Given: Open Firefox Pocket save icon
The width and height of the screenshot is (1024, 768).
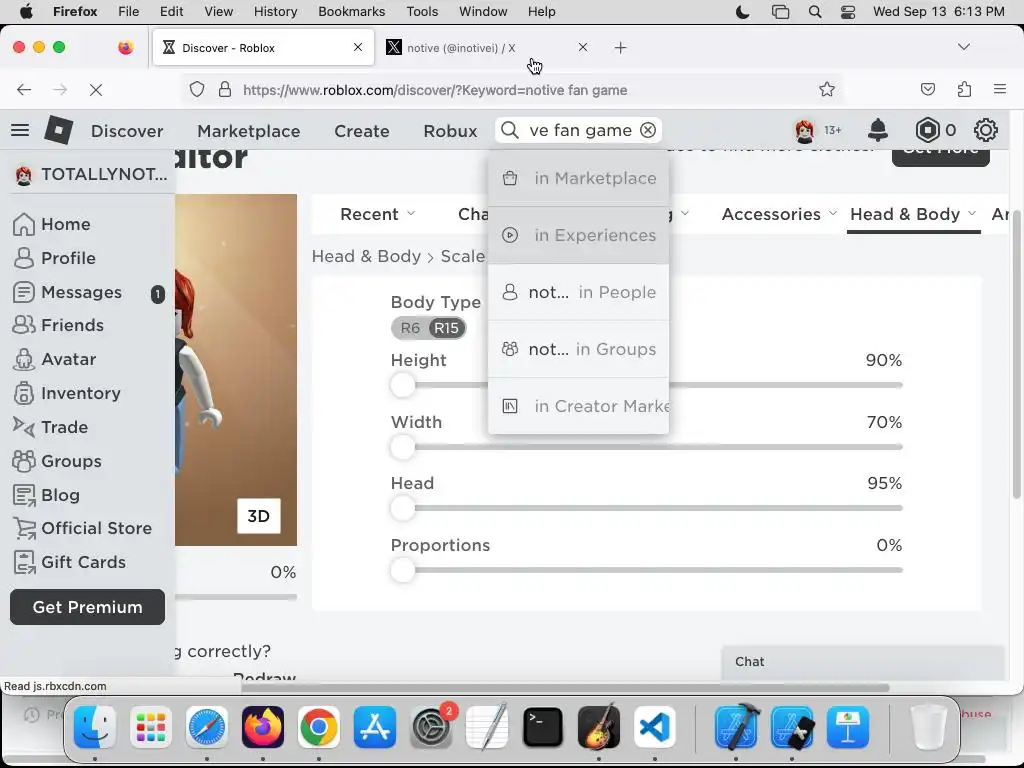Looking at the screenshot, I should [927, 89].
